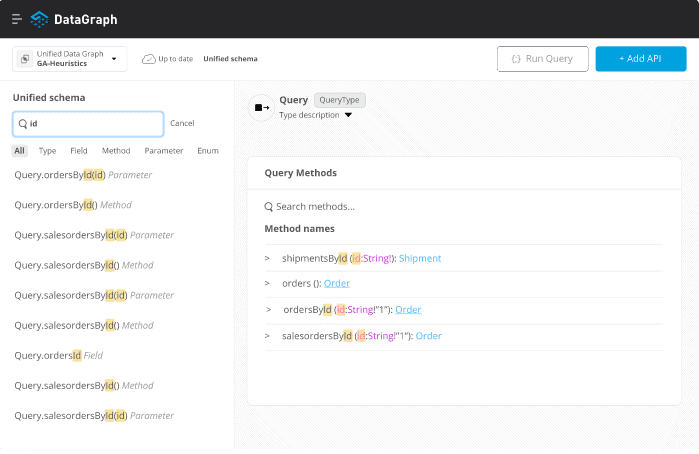699x454 pixels.
Task: Expand the Type description arrow
Action: (348, 115)
